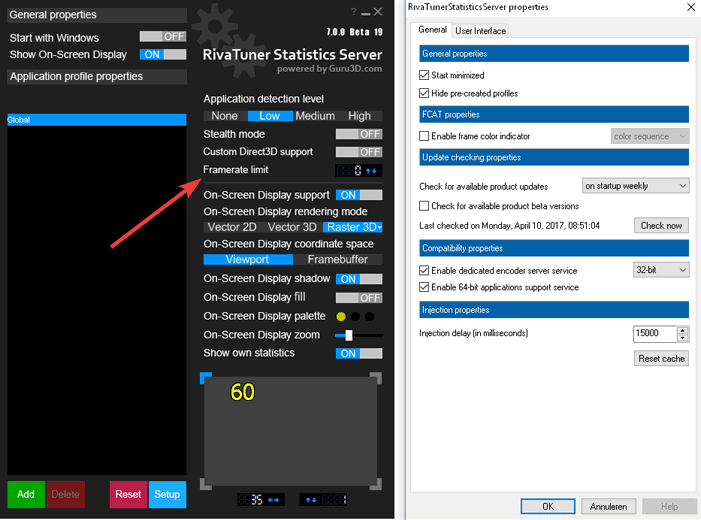Screen dimensions: 701x520
Task: Close the RivaTuner Statistics Server window
Action: pyautogui.click(x=378, y=12)
